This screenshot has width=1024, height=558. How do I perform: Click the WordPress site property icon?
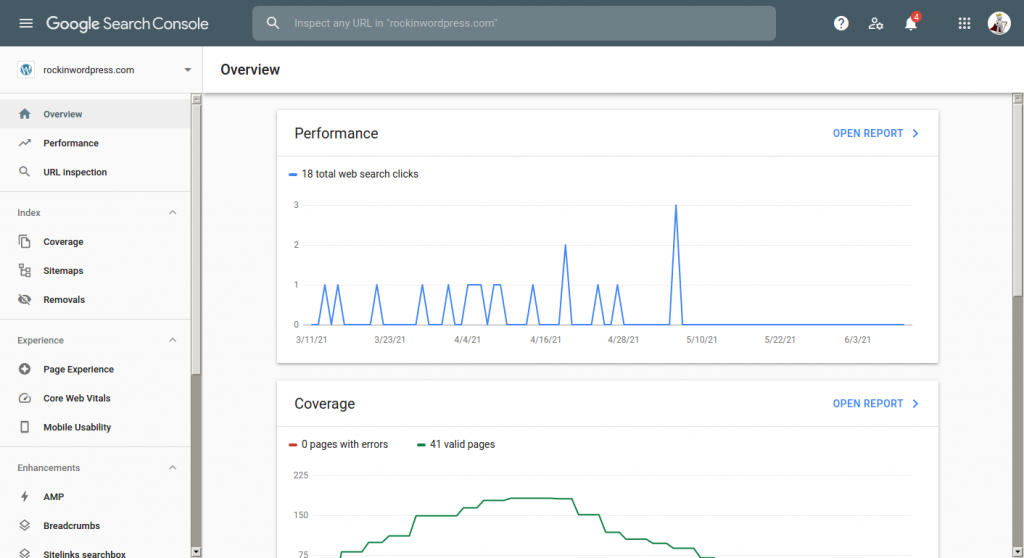[x=26, y=70]
